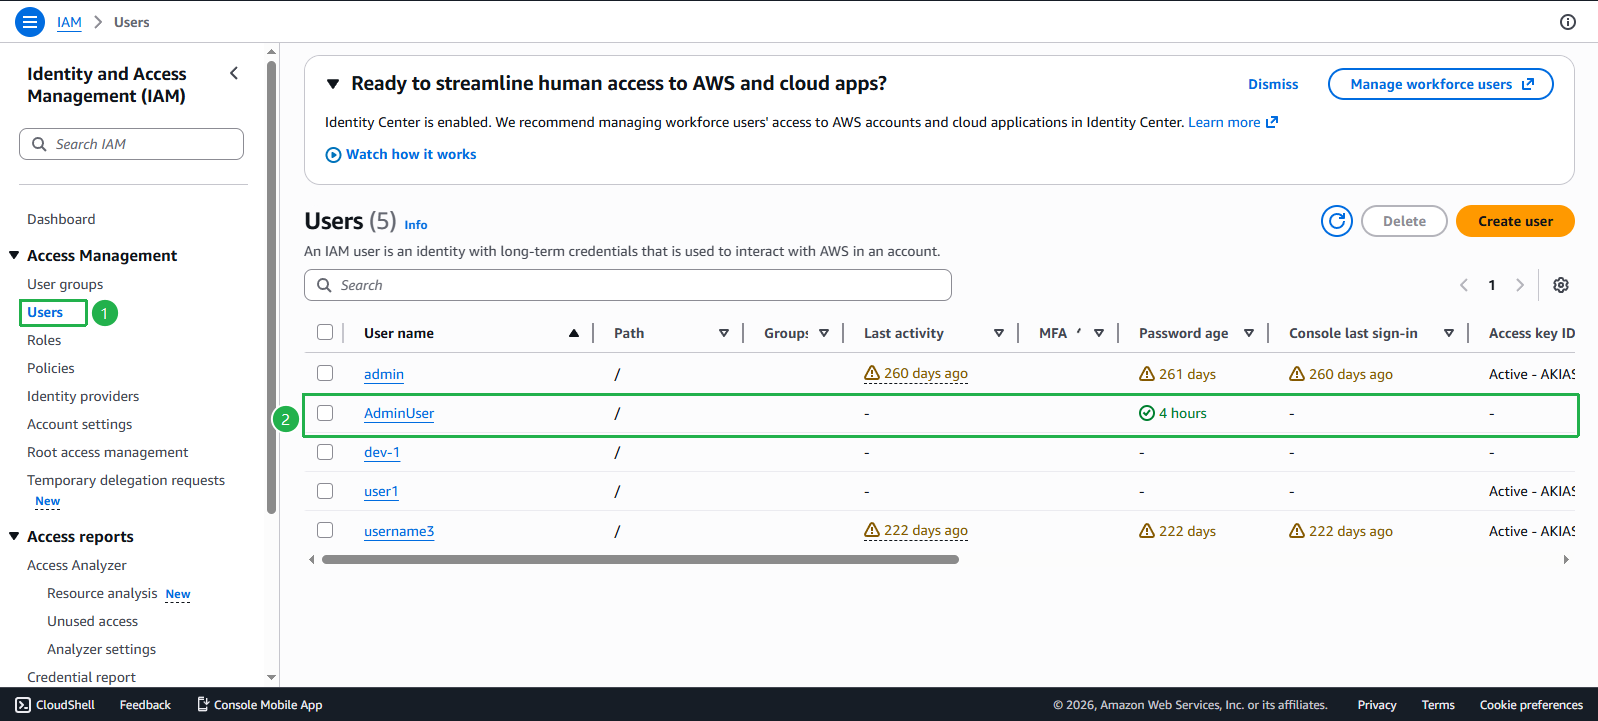Go to previous page of users
The image size is (1598, 721).
pos(1464,285)
